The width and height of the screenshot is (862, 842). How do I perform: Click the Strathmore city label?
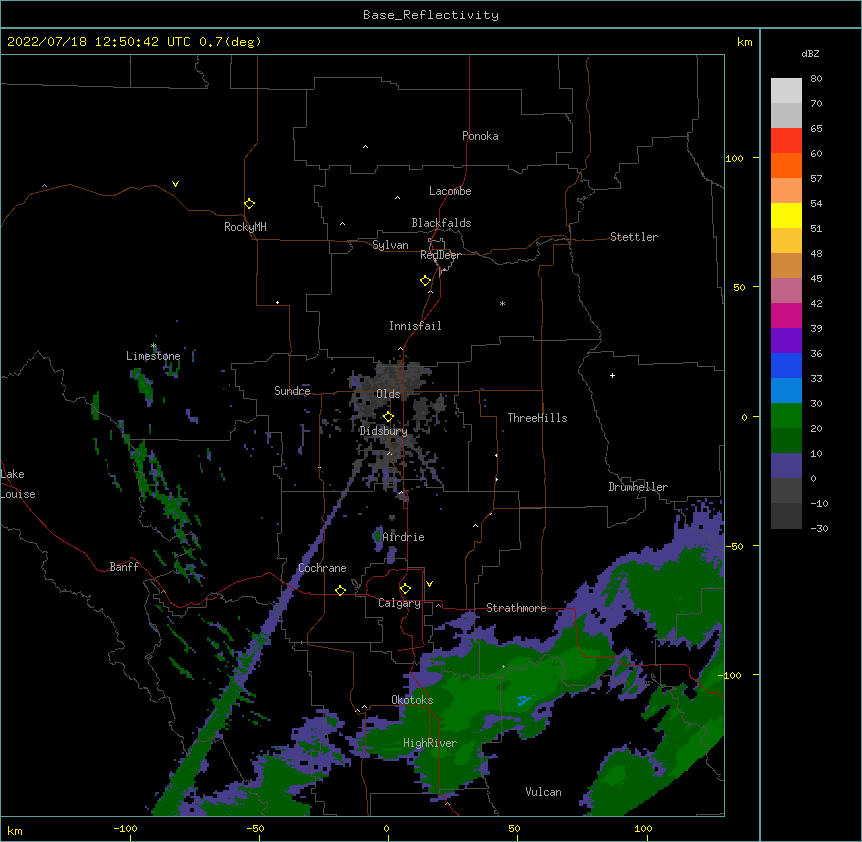(516, 608)
